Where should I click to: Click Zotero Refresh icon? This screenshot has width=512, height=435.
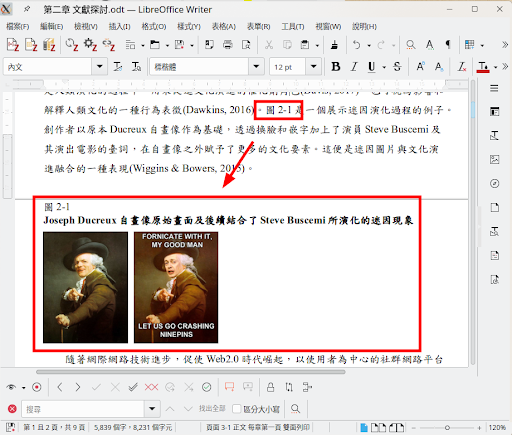coord(72,44)
